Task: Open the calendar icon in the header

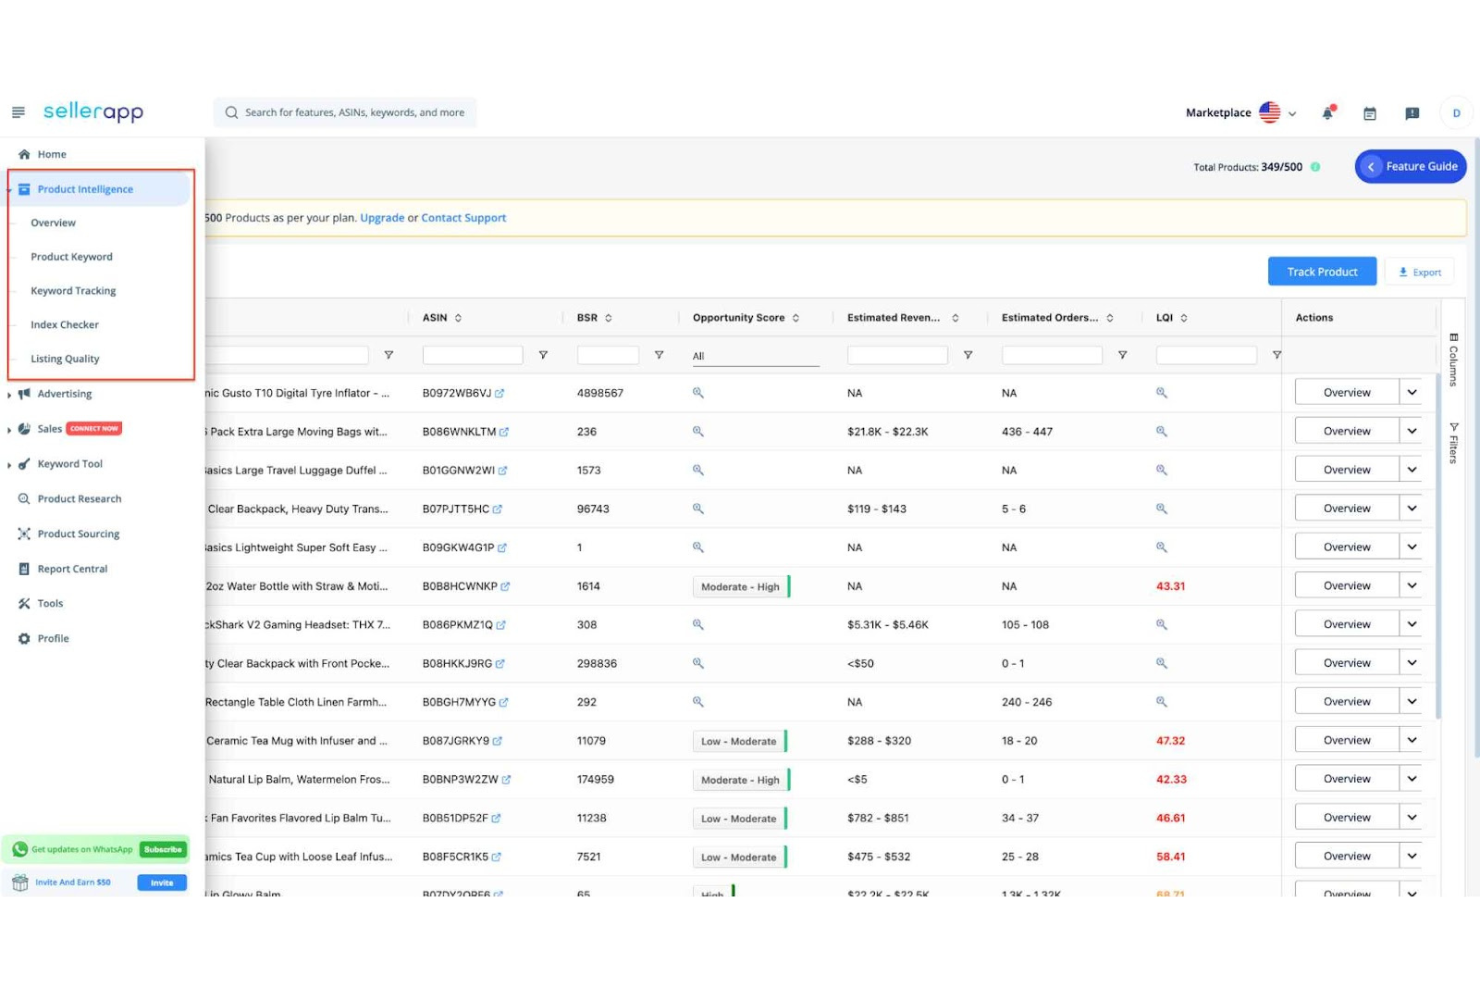Action: (x=1370, y=114)
